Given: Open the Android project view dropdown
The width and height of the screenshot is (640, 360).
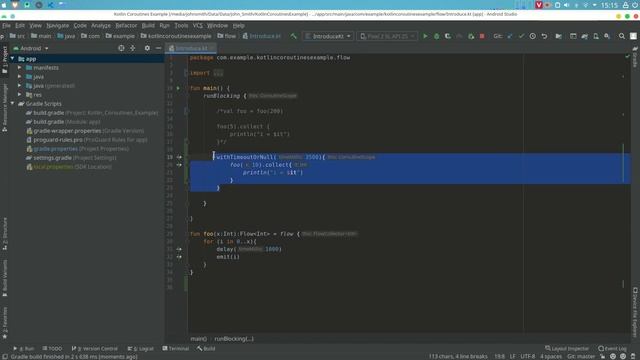Looking at the screenshot, I should coord(31,48).
